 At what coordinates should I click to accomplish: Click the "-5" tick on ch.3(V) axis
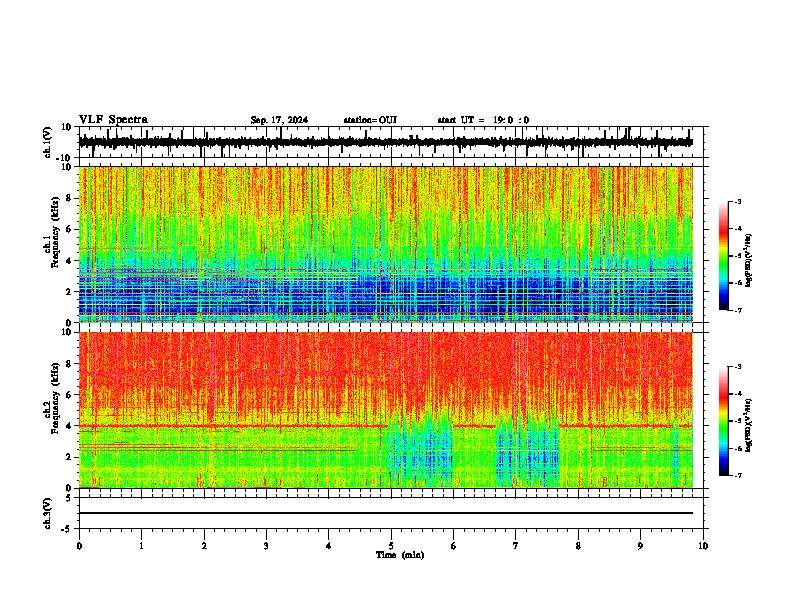[68, 529]
